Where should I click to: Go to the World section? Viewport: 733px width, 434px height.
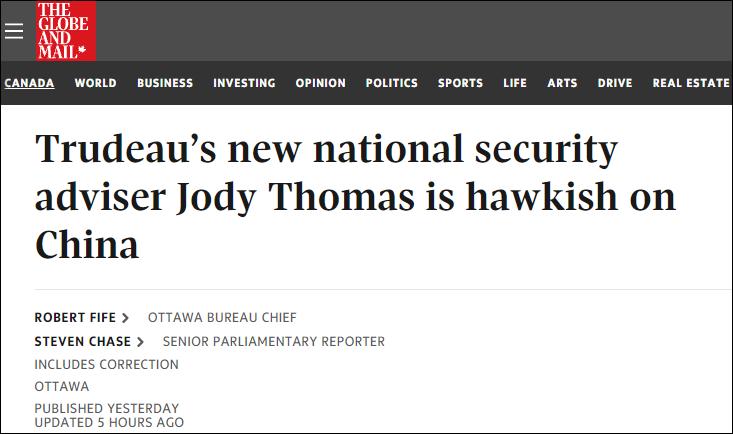pos(95,83)
